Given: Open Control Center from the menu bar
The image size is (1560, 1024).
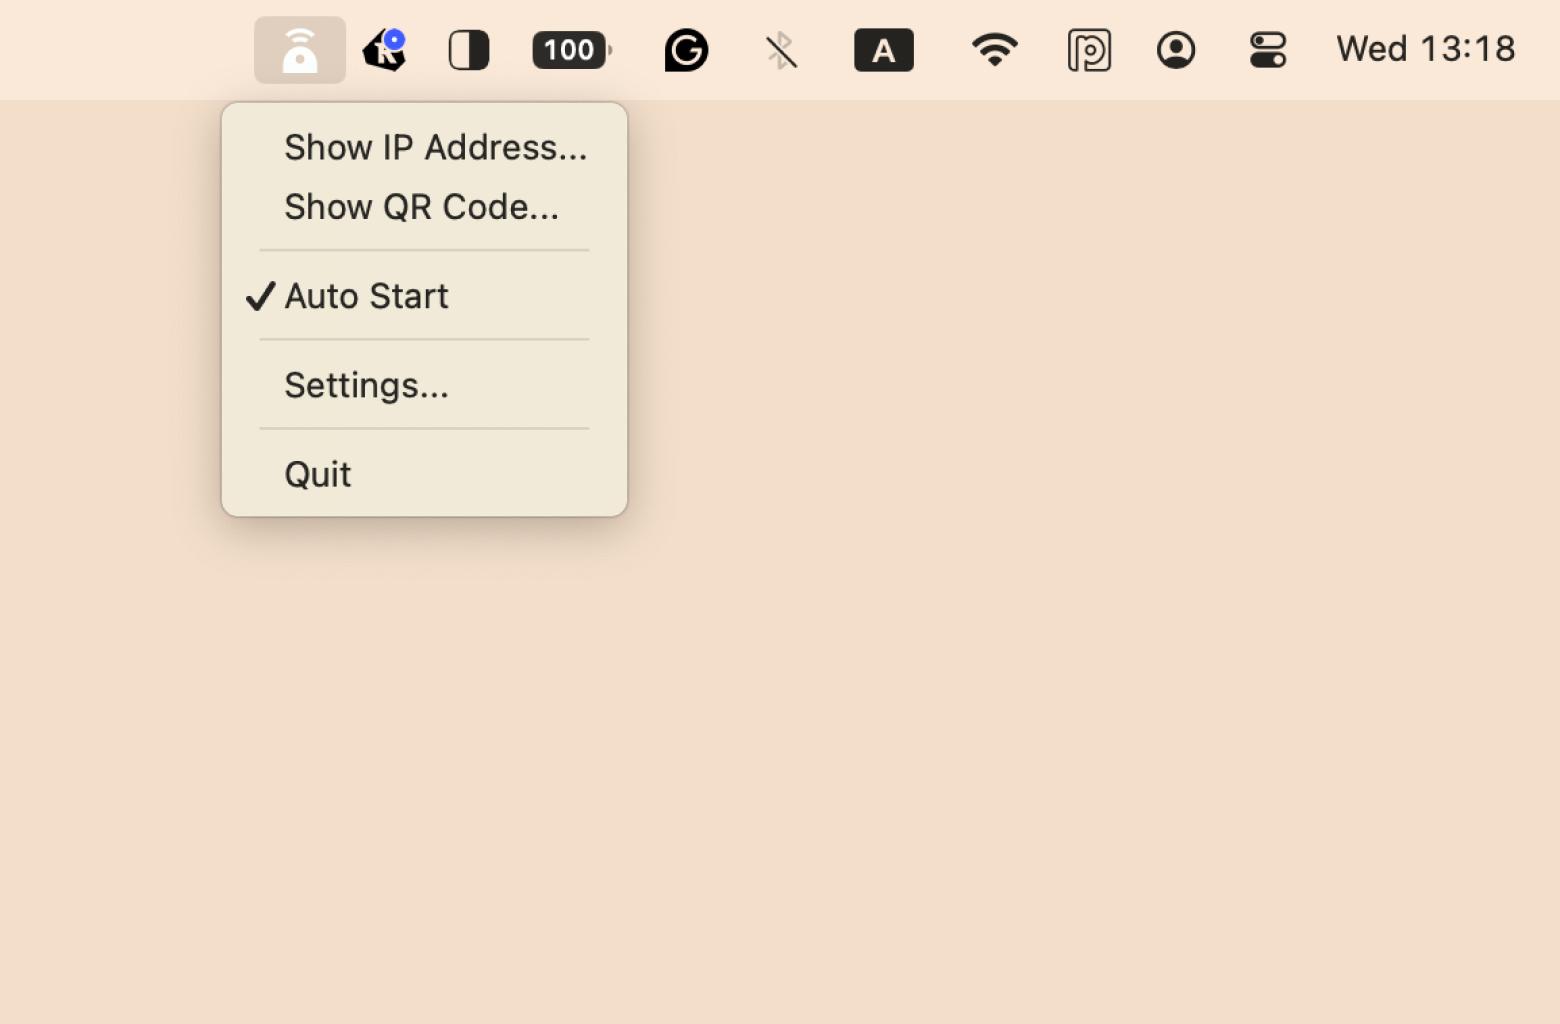Looking at the screenshot, I should click(1267, 50).
